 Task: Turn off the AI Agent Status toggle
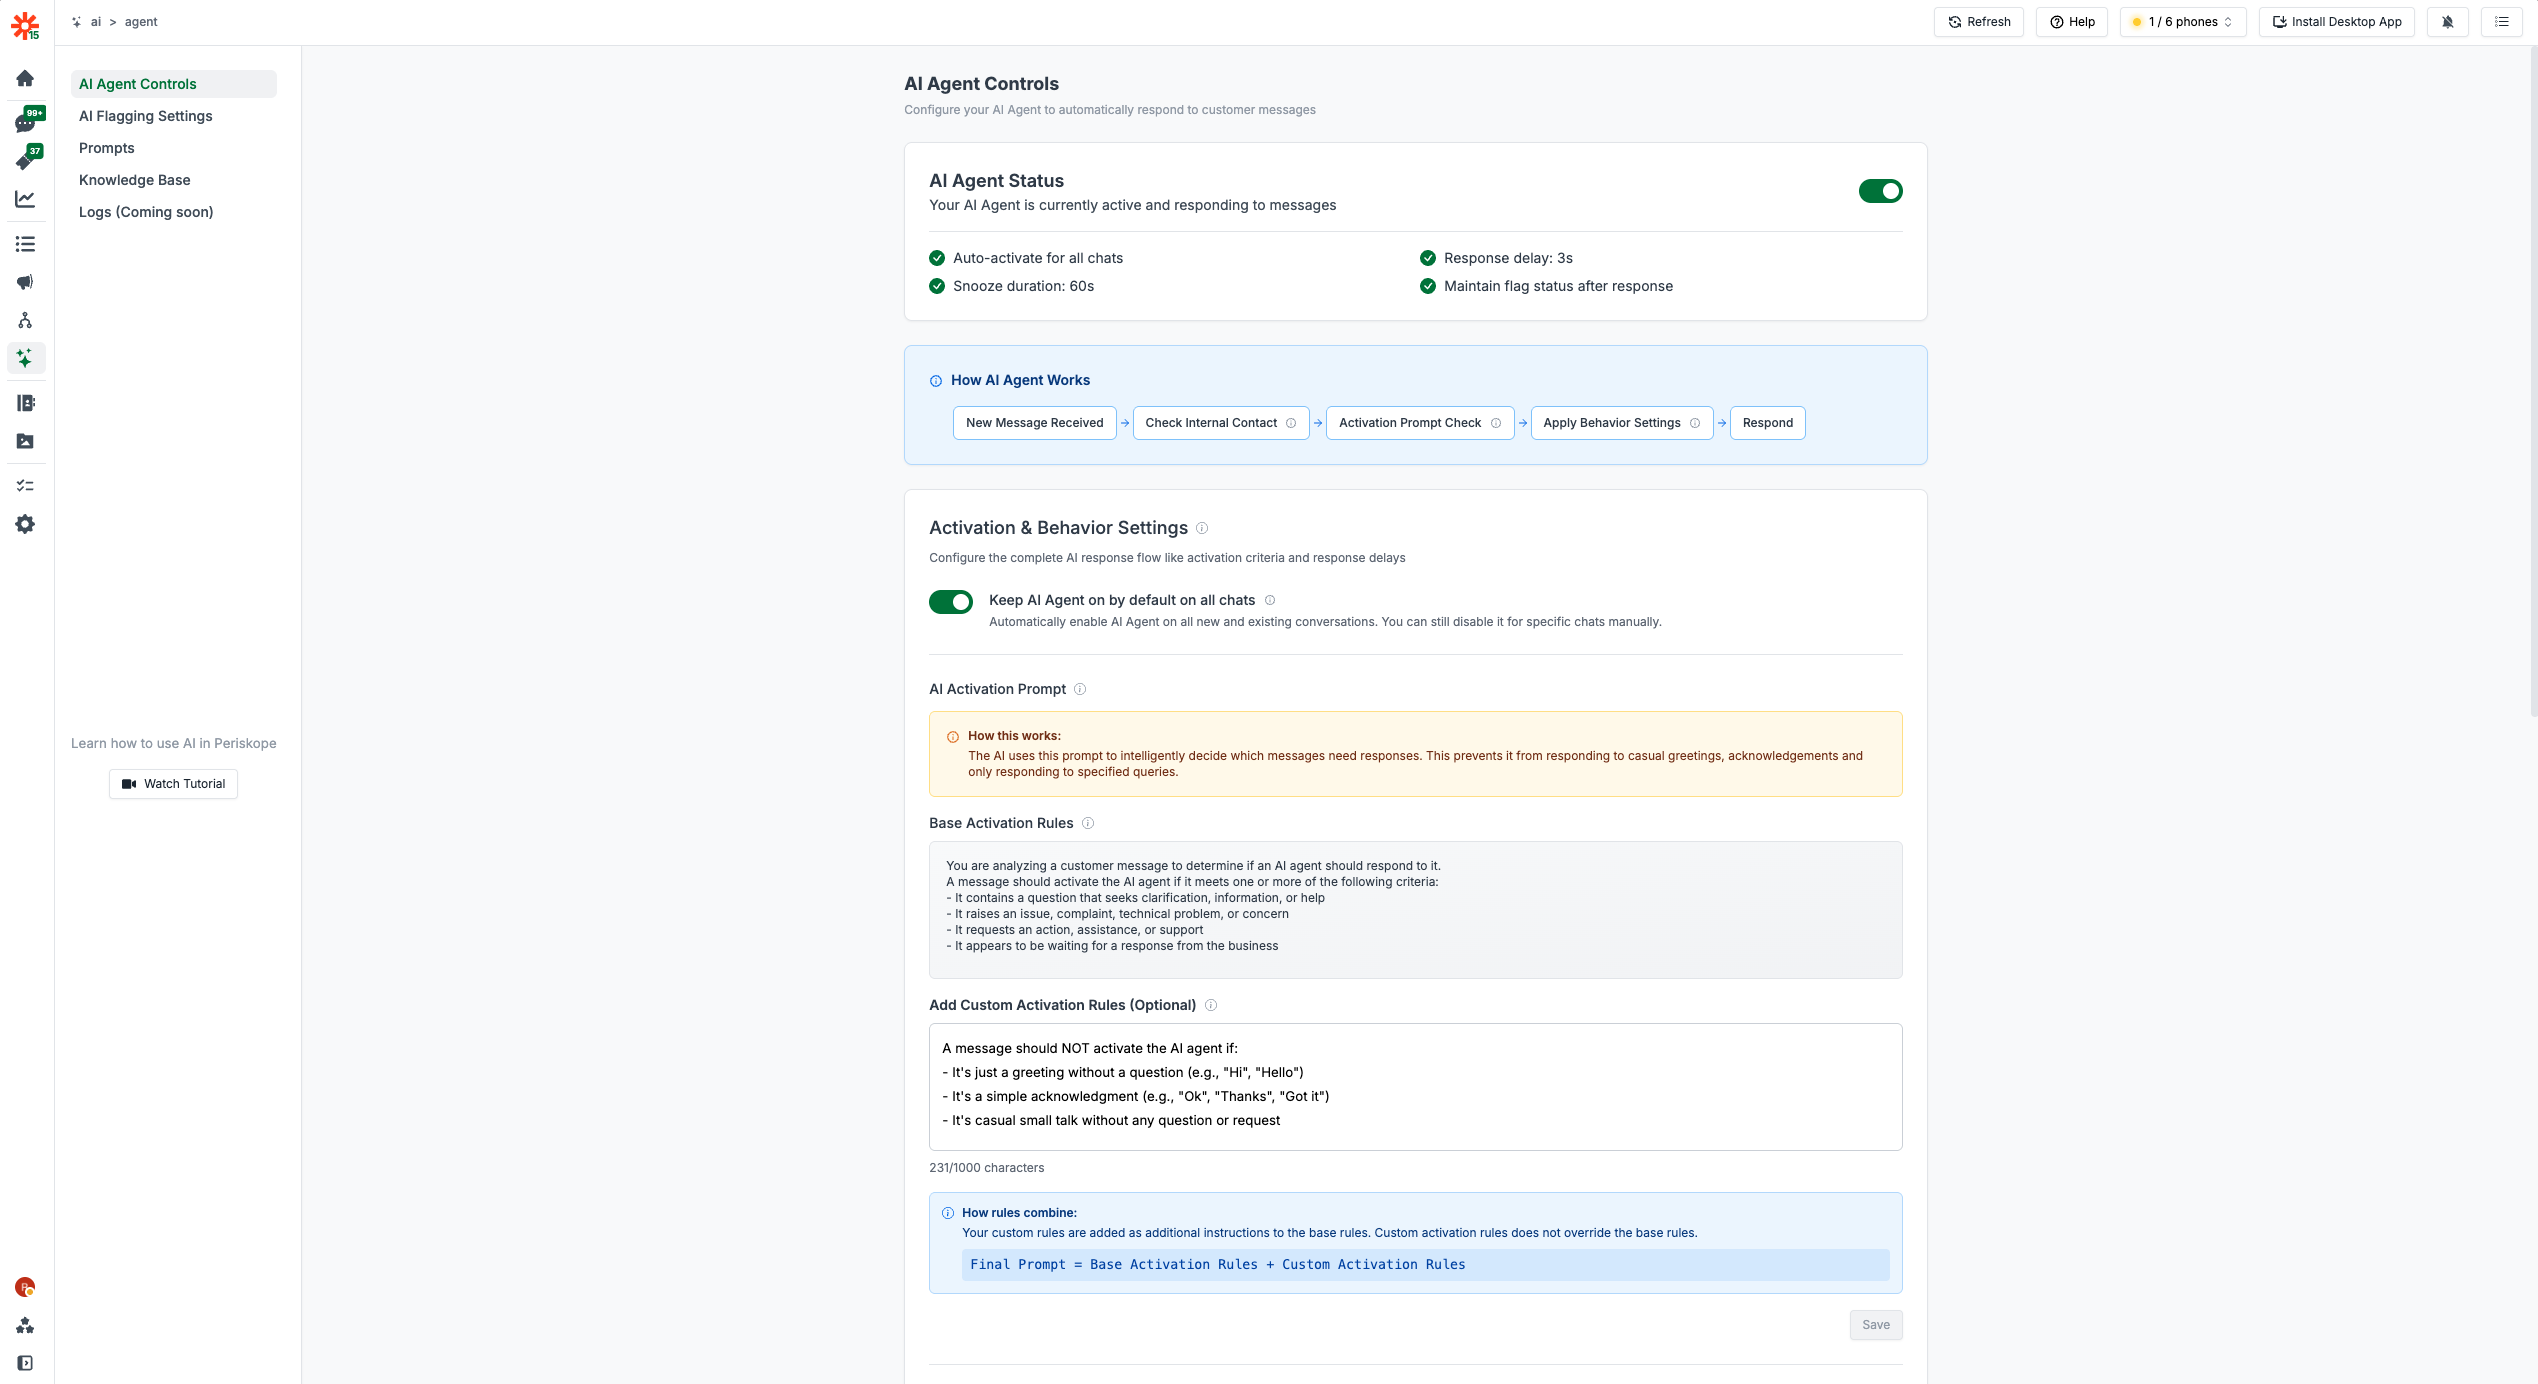[x=1880, y=191]
